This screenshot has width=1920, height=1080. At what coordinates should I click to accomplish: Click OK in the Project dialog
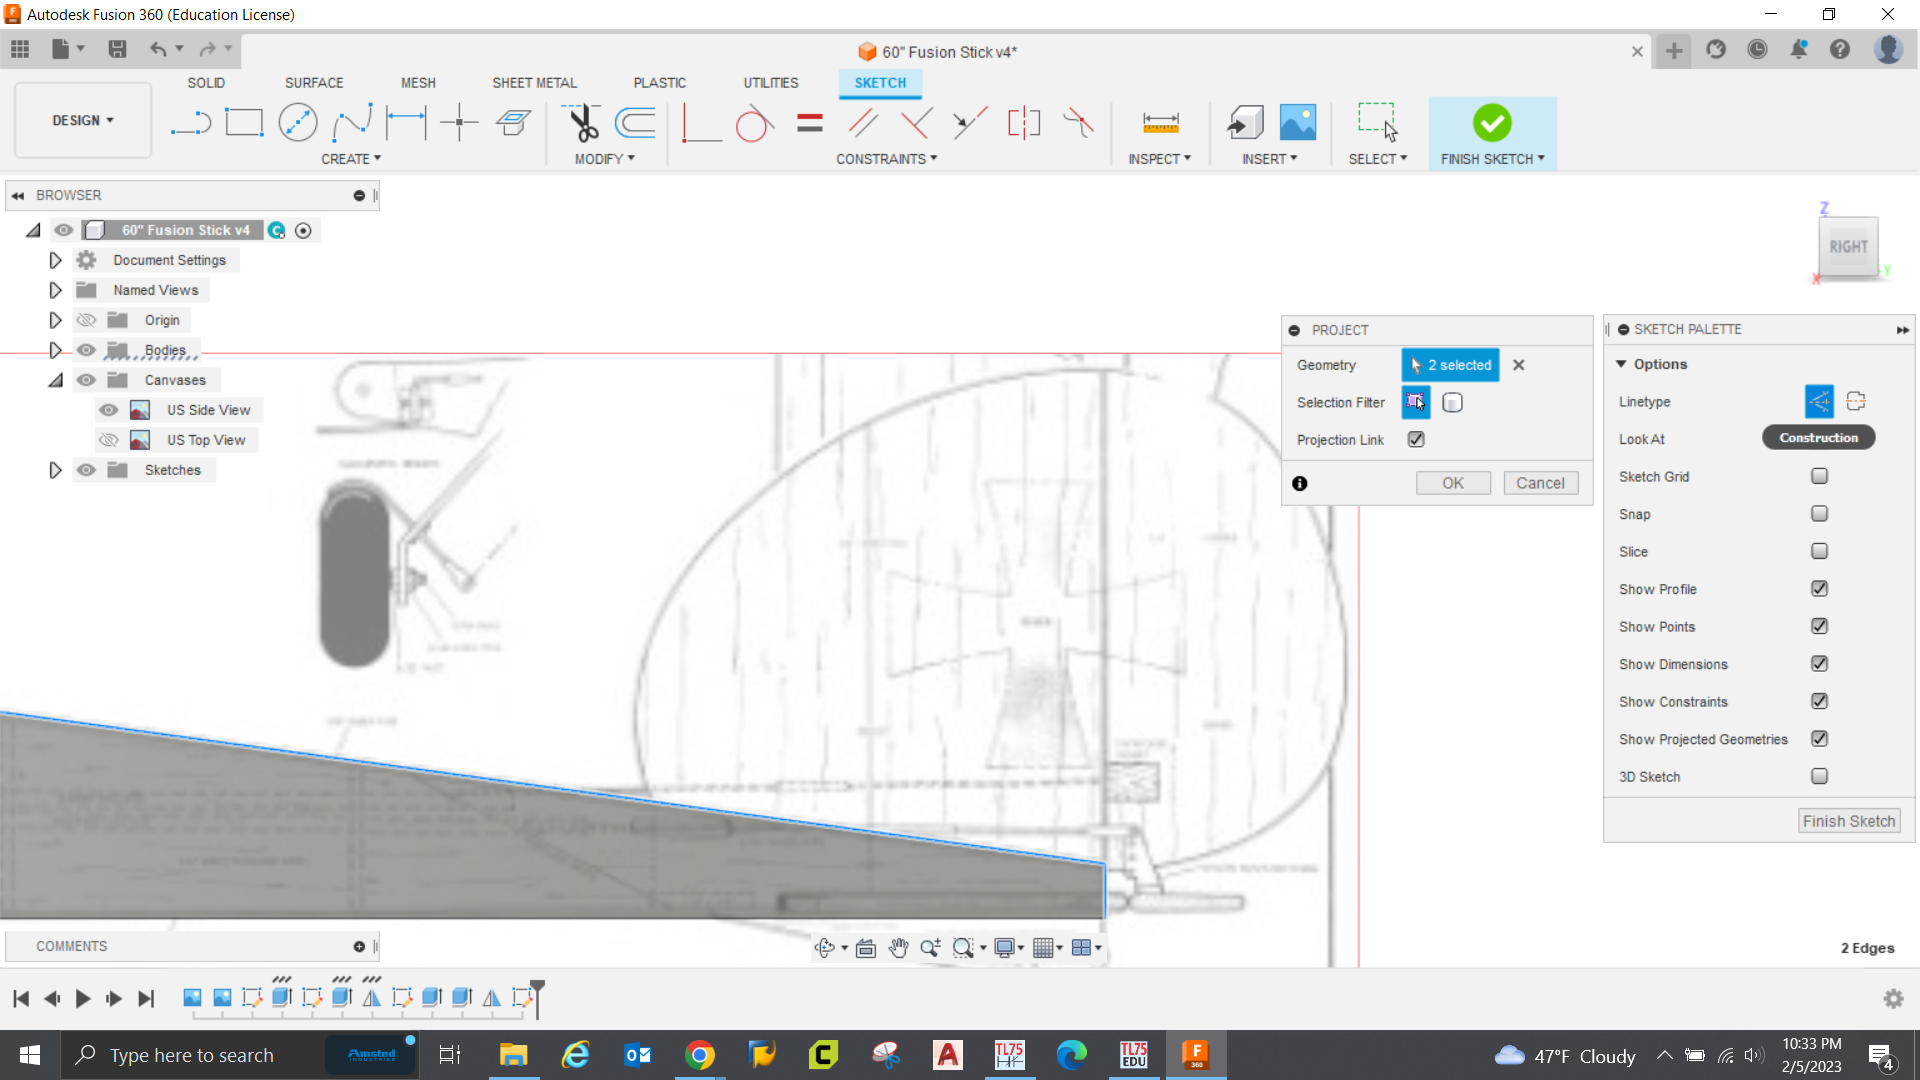point(1452,483)
